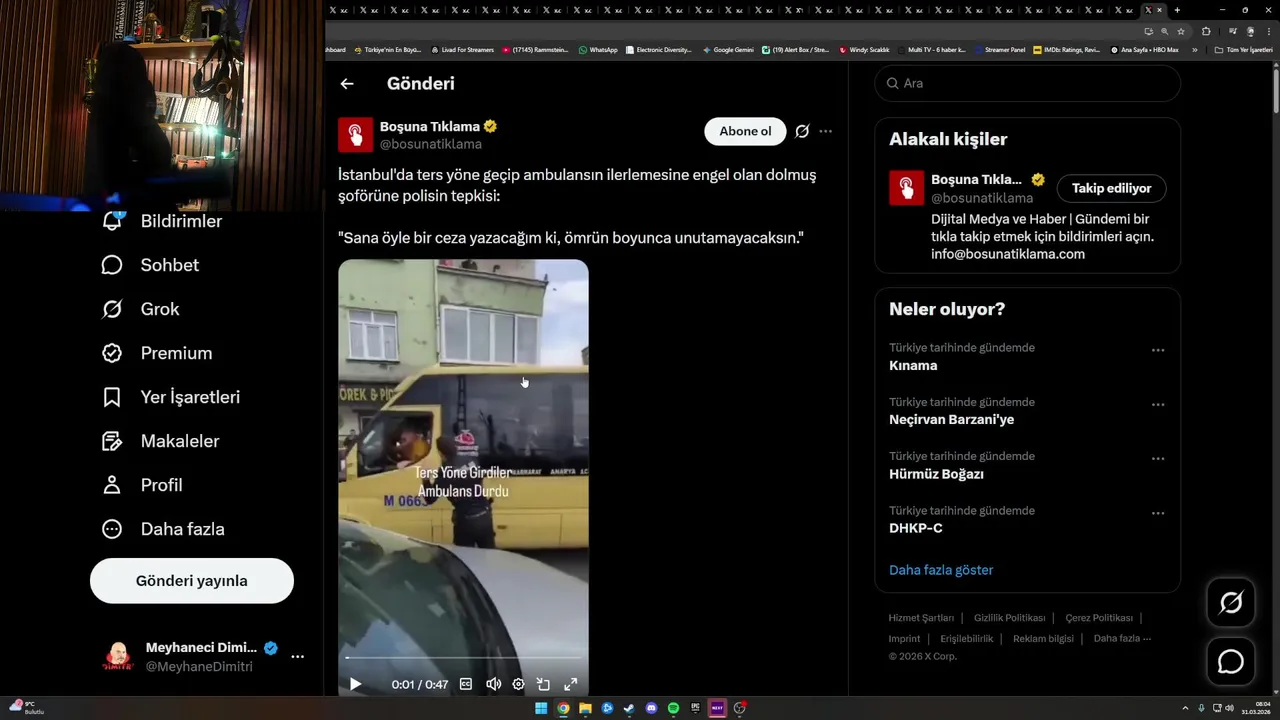Screen dimensions: 1280x720
Task: Open Spotify from the taskbar
Action: (673, 708)
